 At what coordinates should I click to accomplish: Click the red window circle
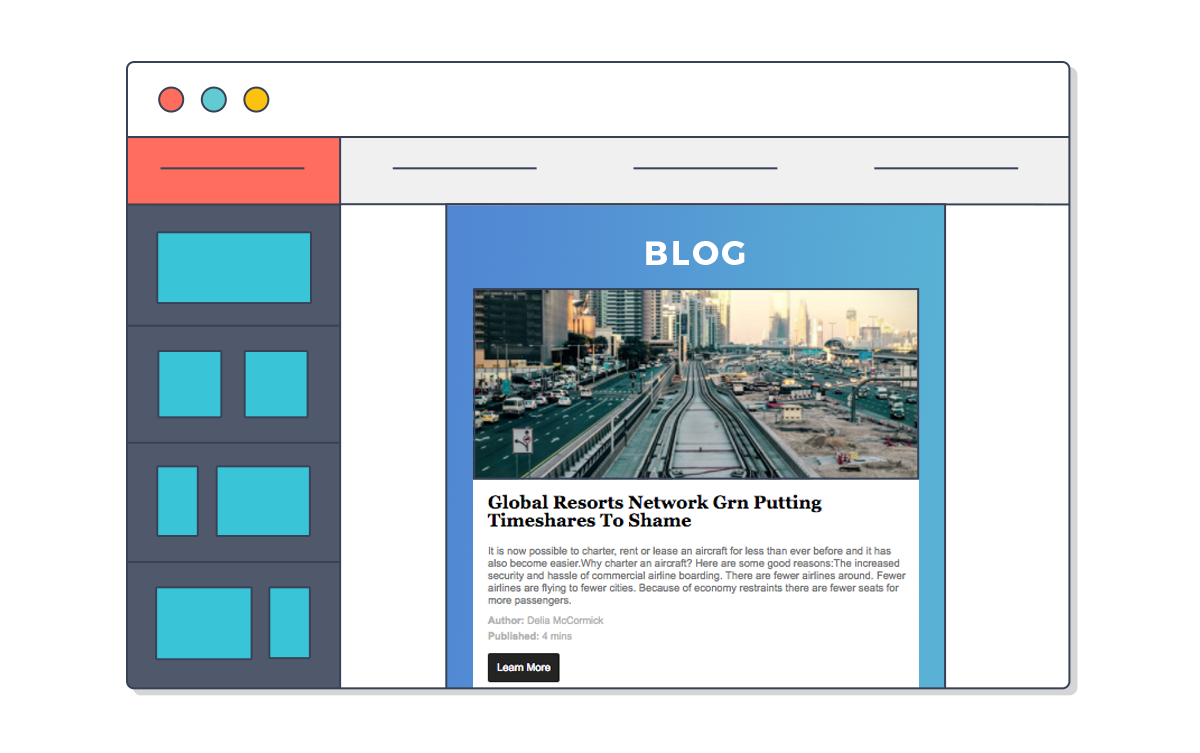171,100
